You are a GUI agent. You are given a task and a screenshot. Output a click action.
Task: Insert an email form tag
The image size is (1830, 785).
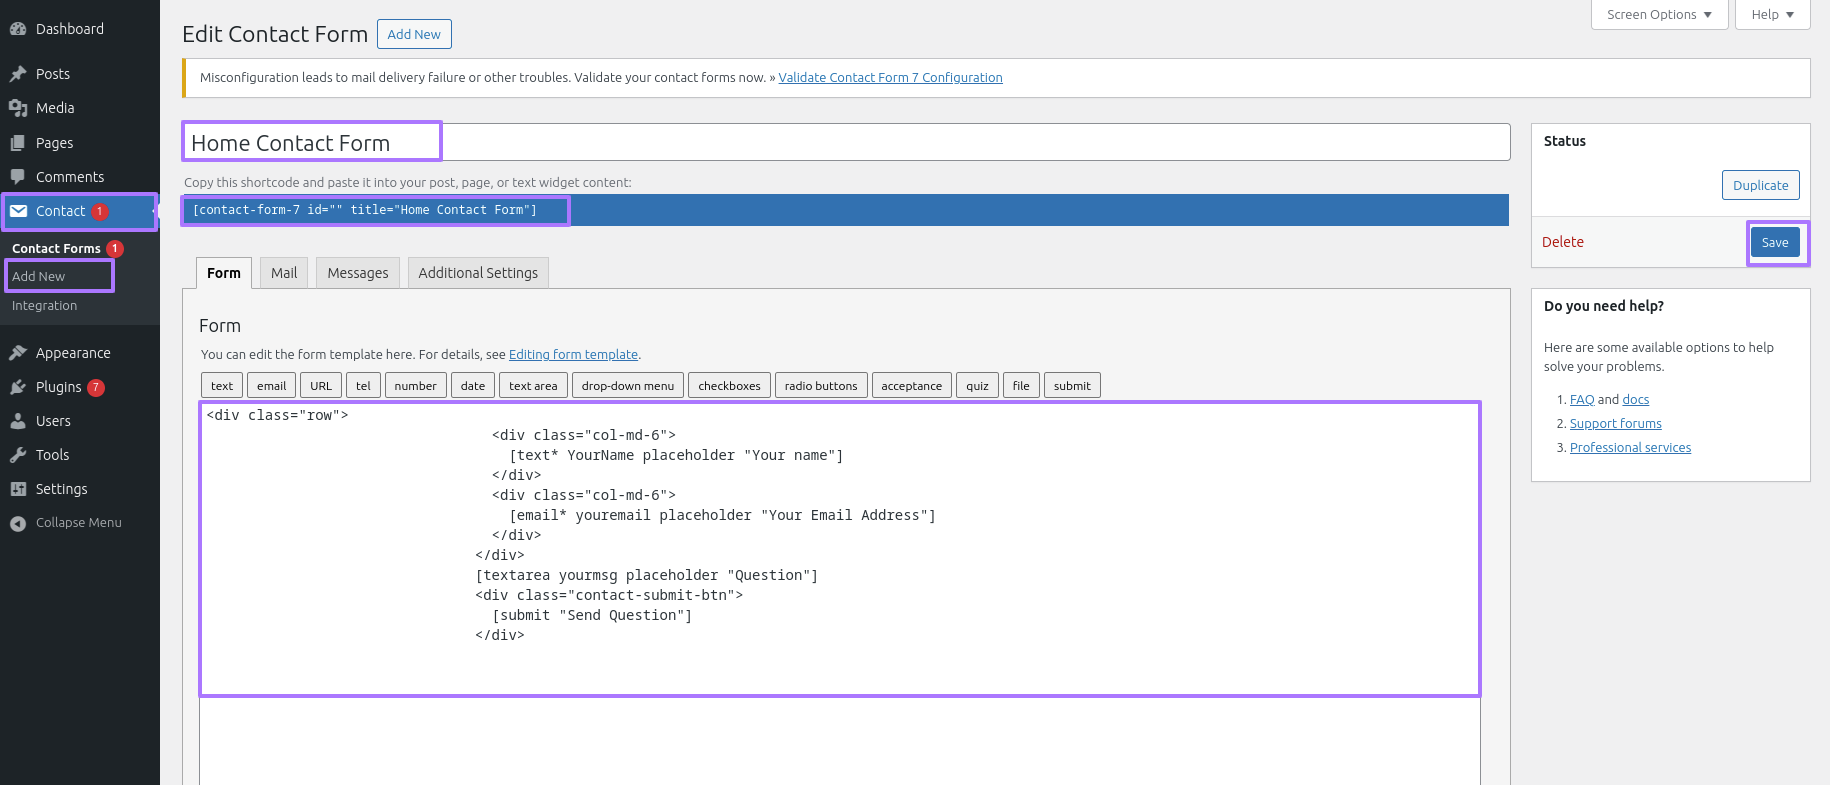pyautogui.click(x=271, y=386)
